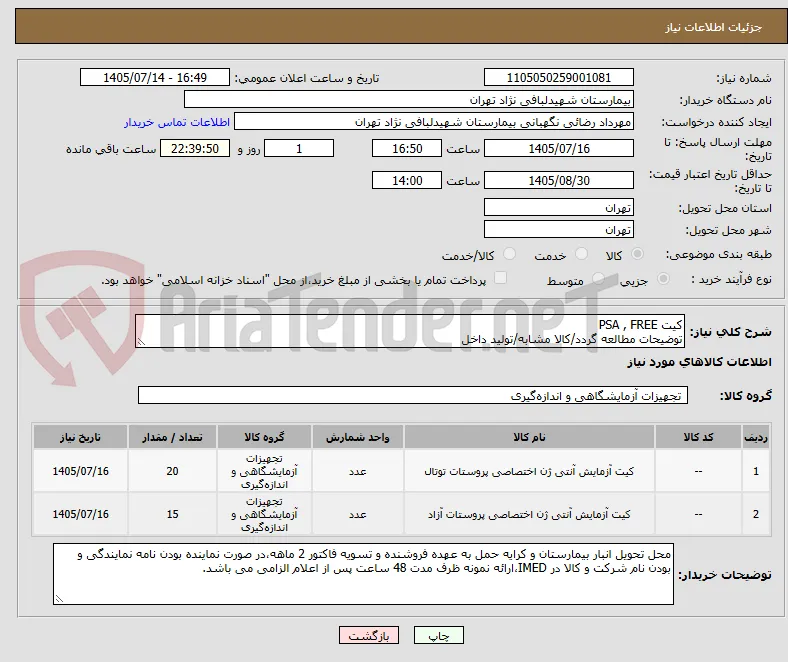The height and width of the screenshot is (662, 788).
Task: Click the buyer name field بیمارستان شهیدلبافی نژاد
Action: 409,100
